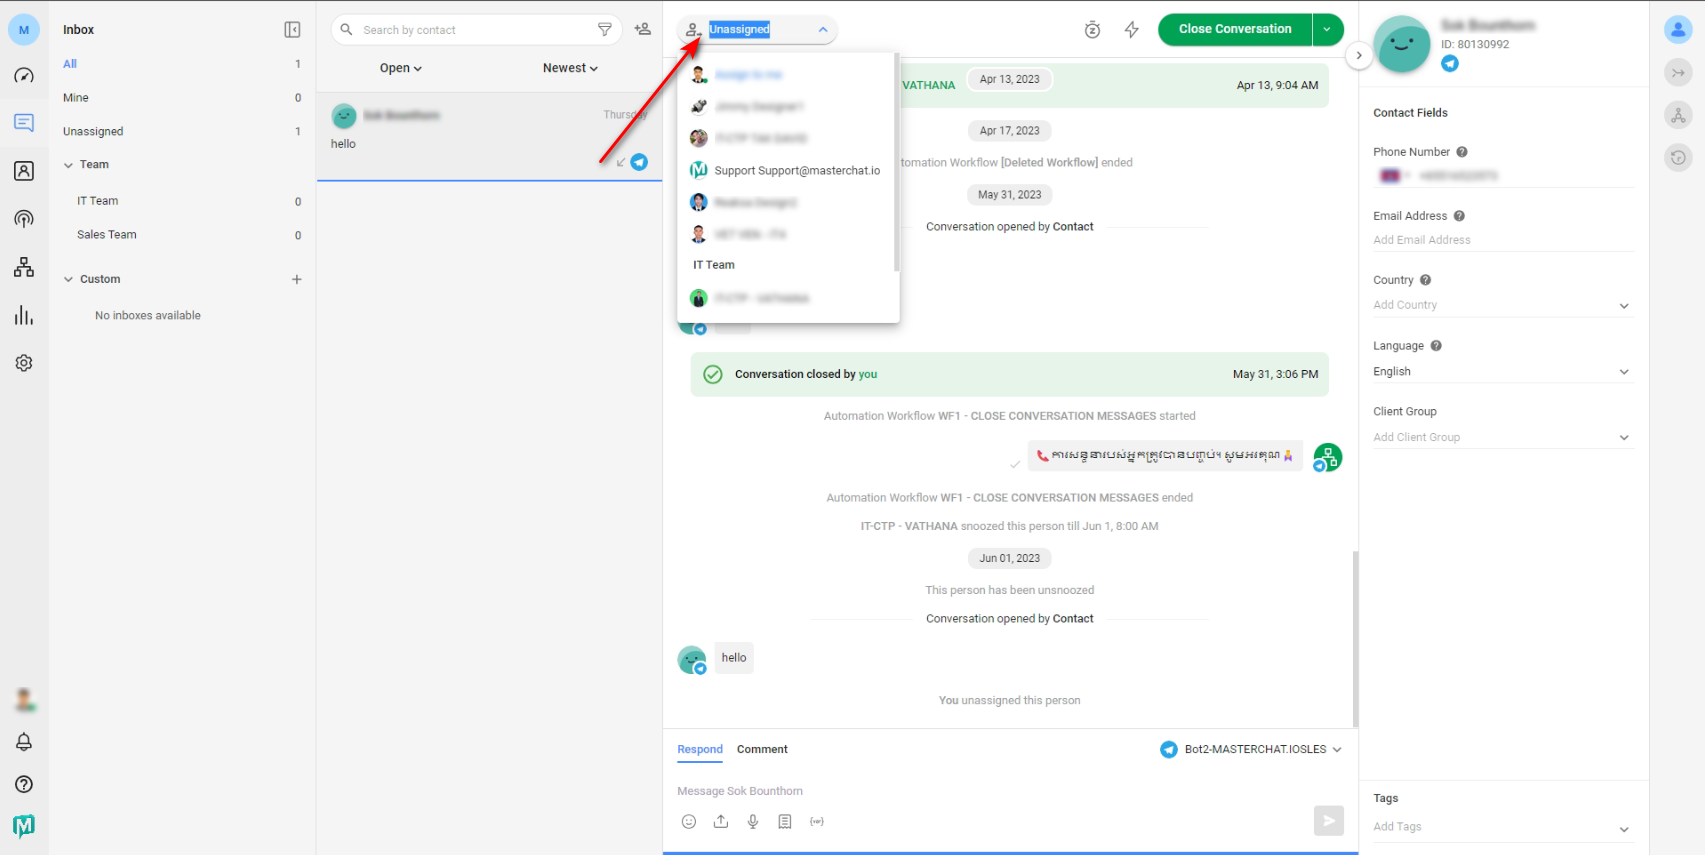Snooze the conversation with the timer icon
The width and height of the screenshot is (1705, 855).
(1093, 30)
